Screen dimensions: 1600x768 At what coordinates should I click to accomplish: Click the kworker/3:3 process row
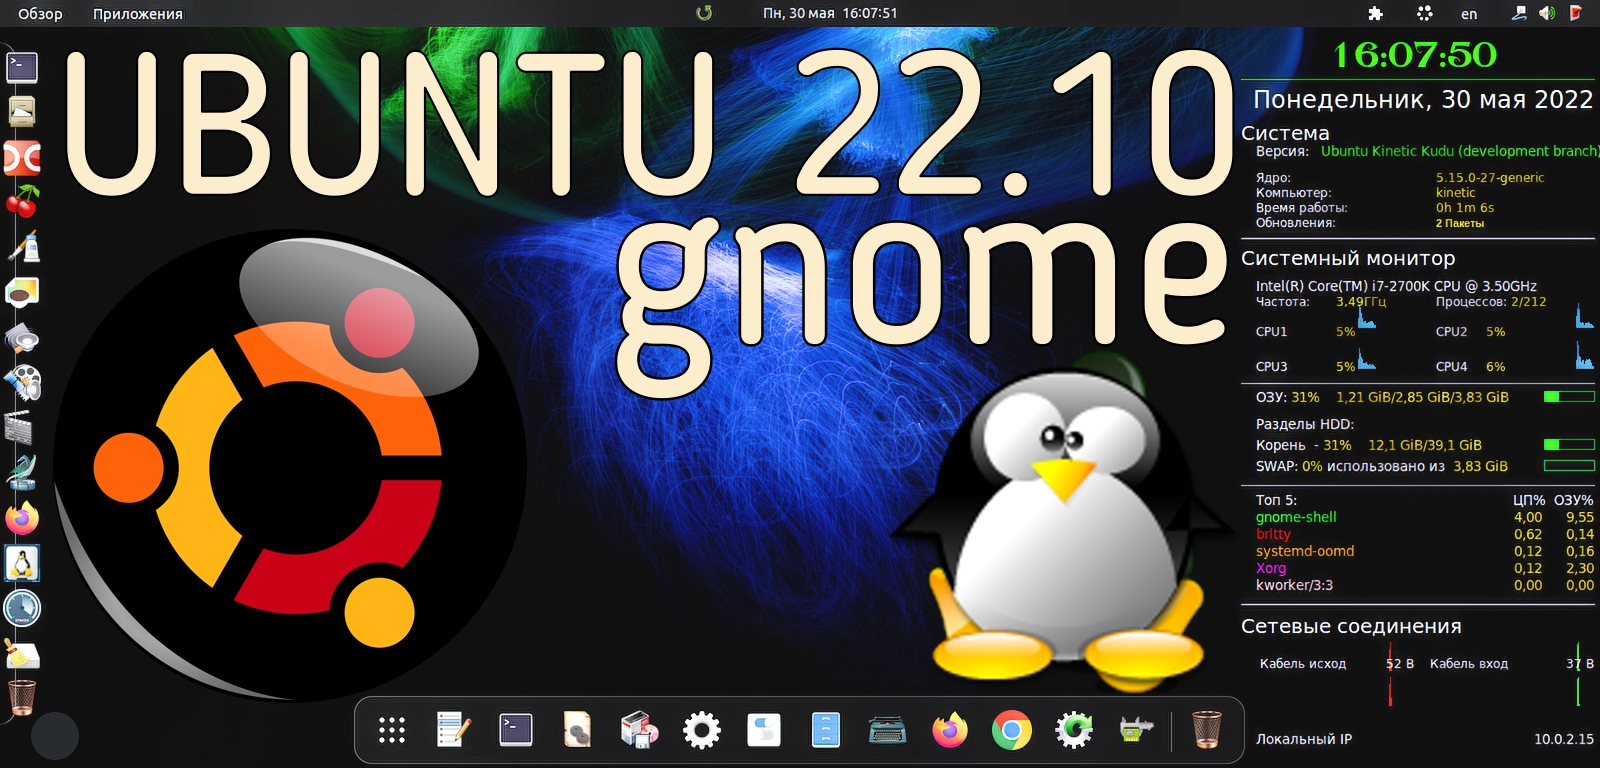pyautogui.click(x=1425, y=585)
